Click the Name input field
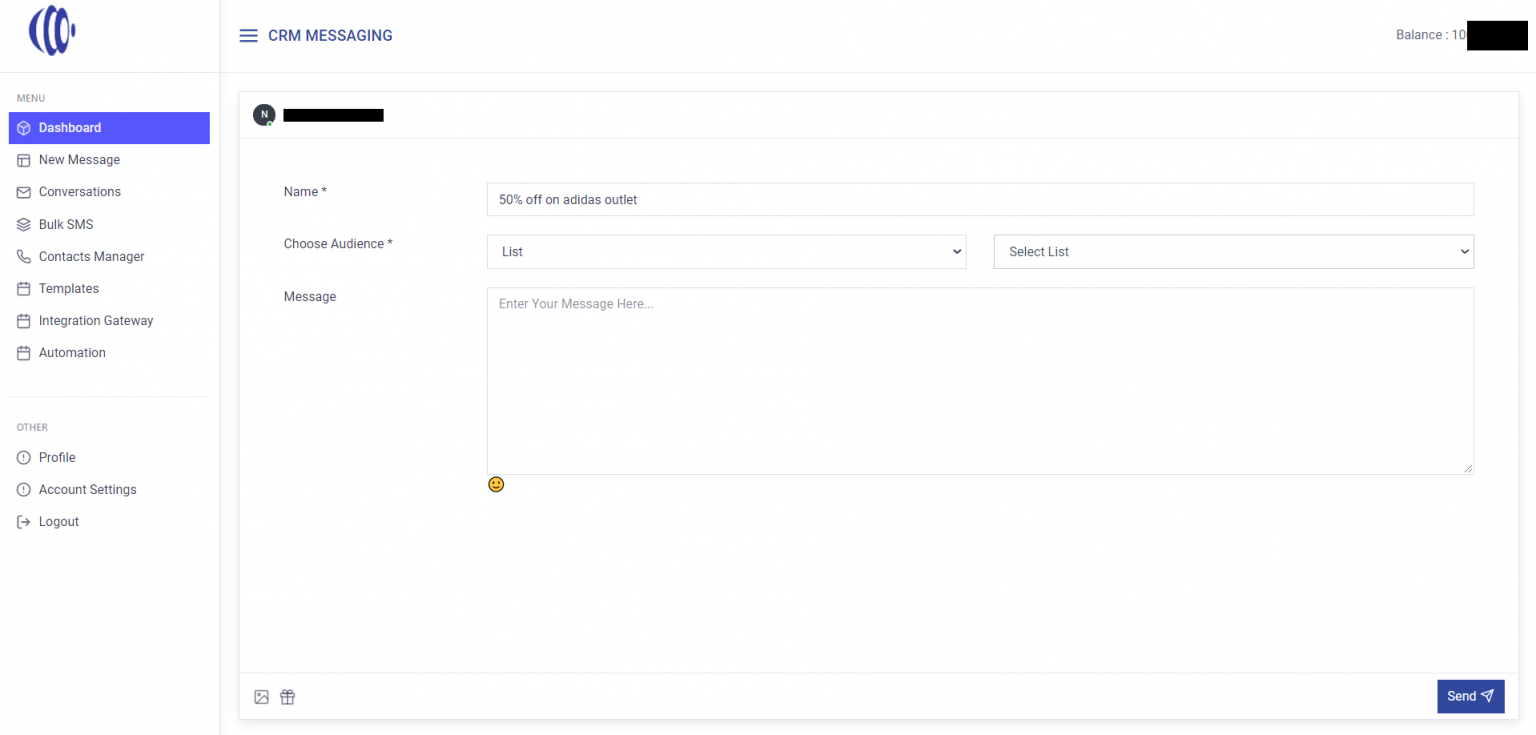 [979, 199]
